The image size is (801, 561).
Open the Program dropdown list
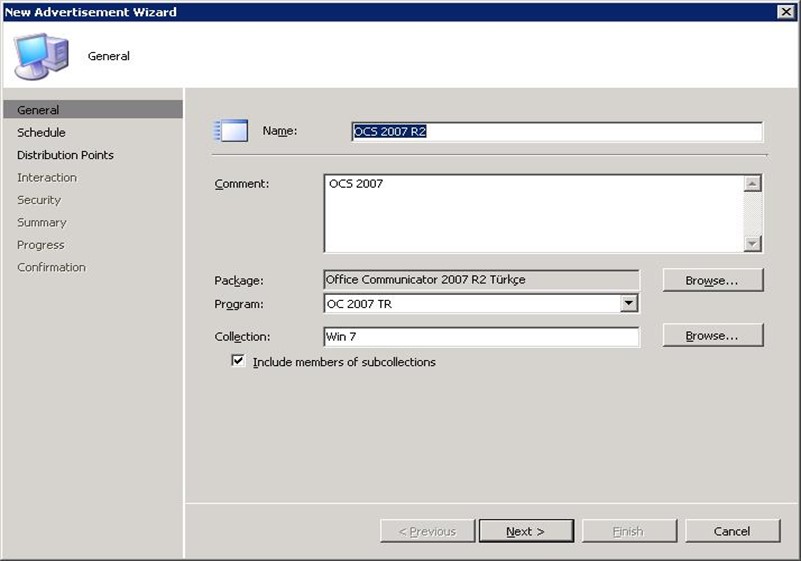click(628, 303)
